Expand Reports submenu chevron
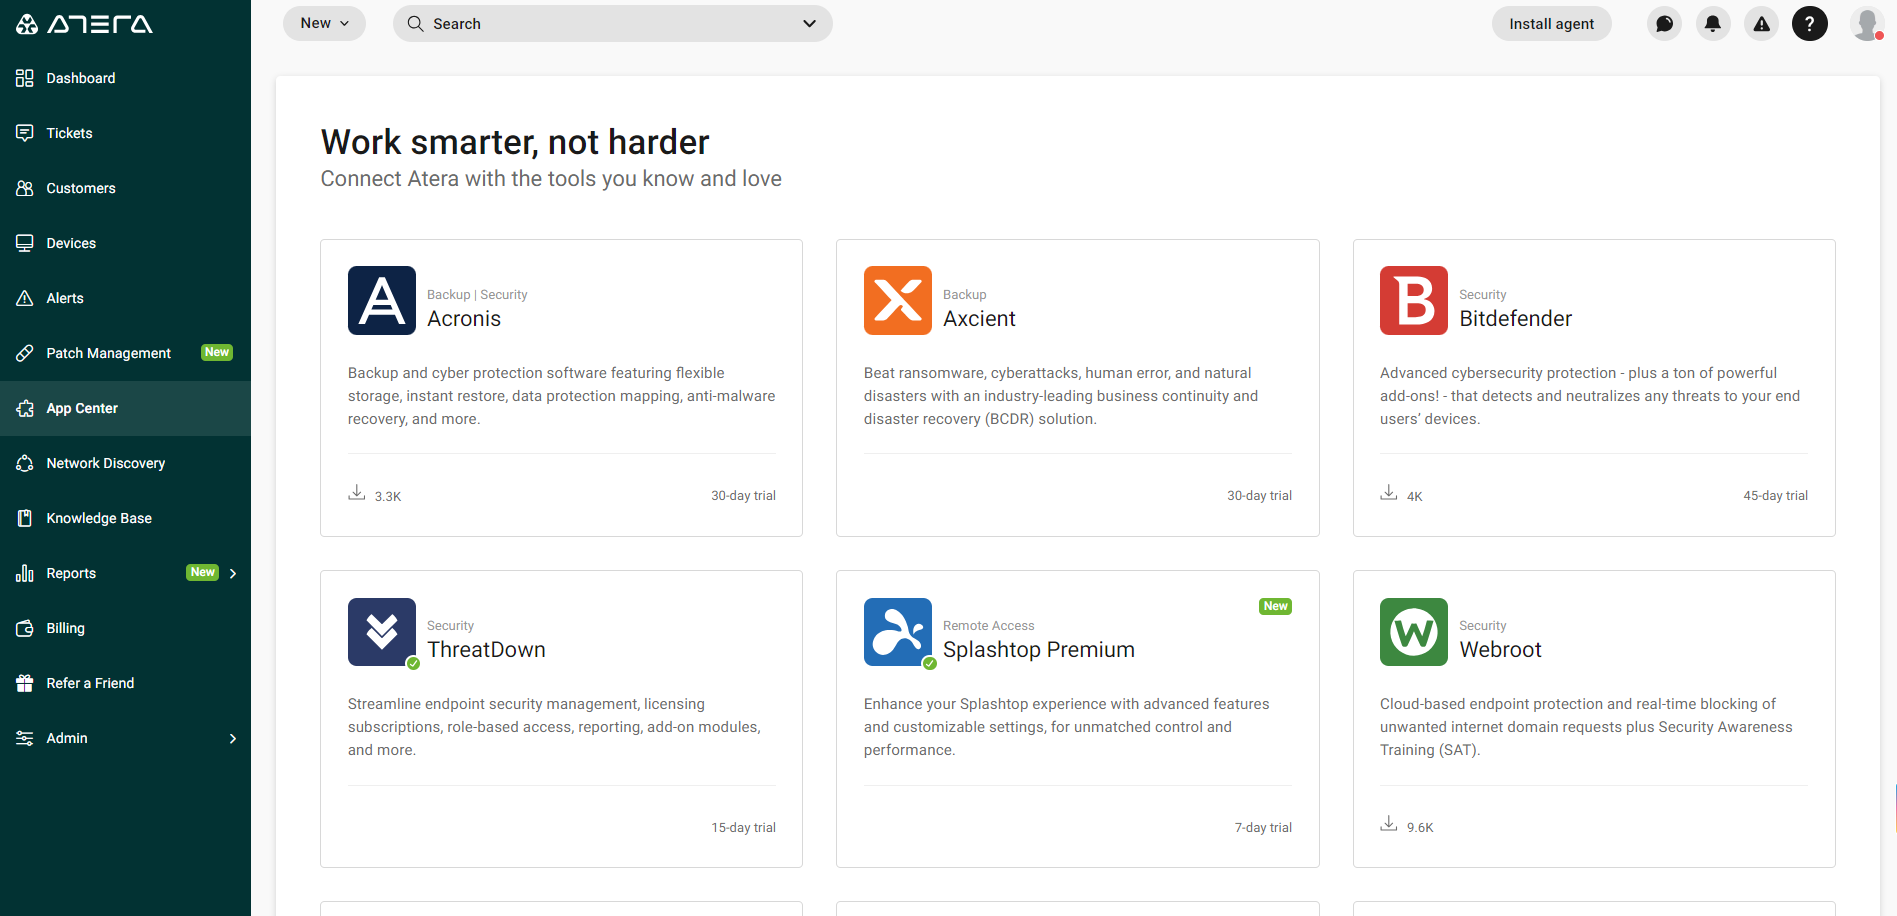Viewport: 1897px width, 916px height. pyautogui.click(x=233, y=573)
